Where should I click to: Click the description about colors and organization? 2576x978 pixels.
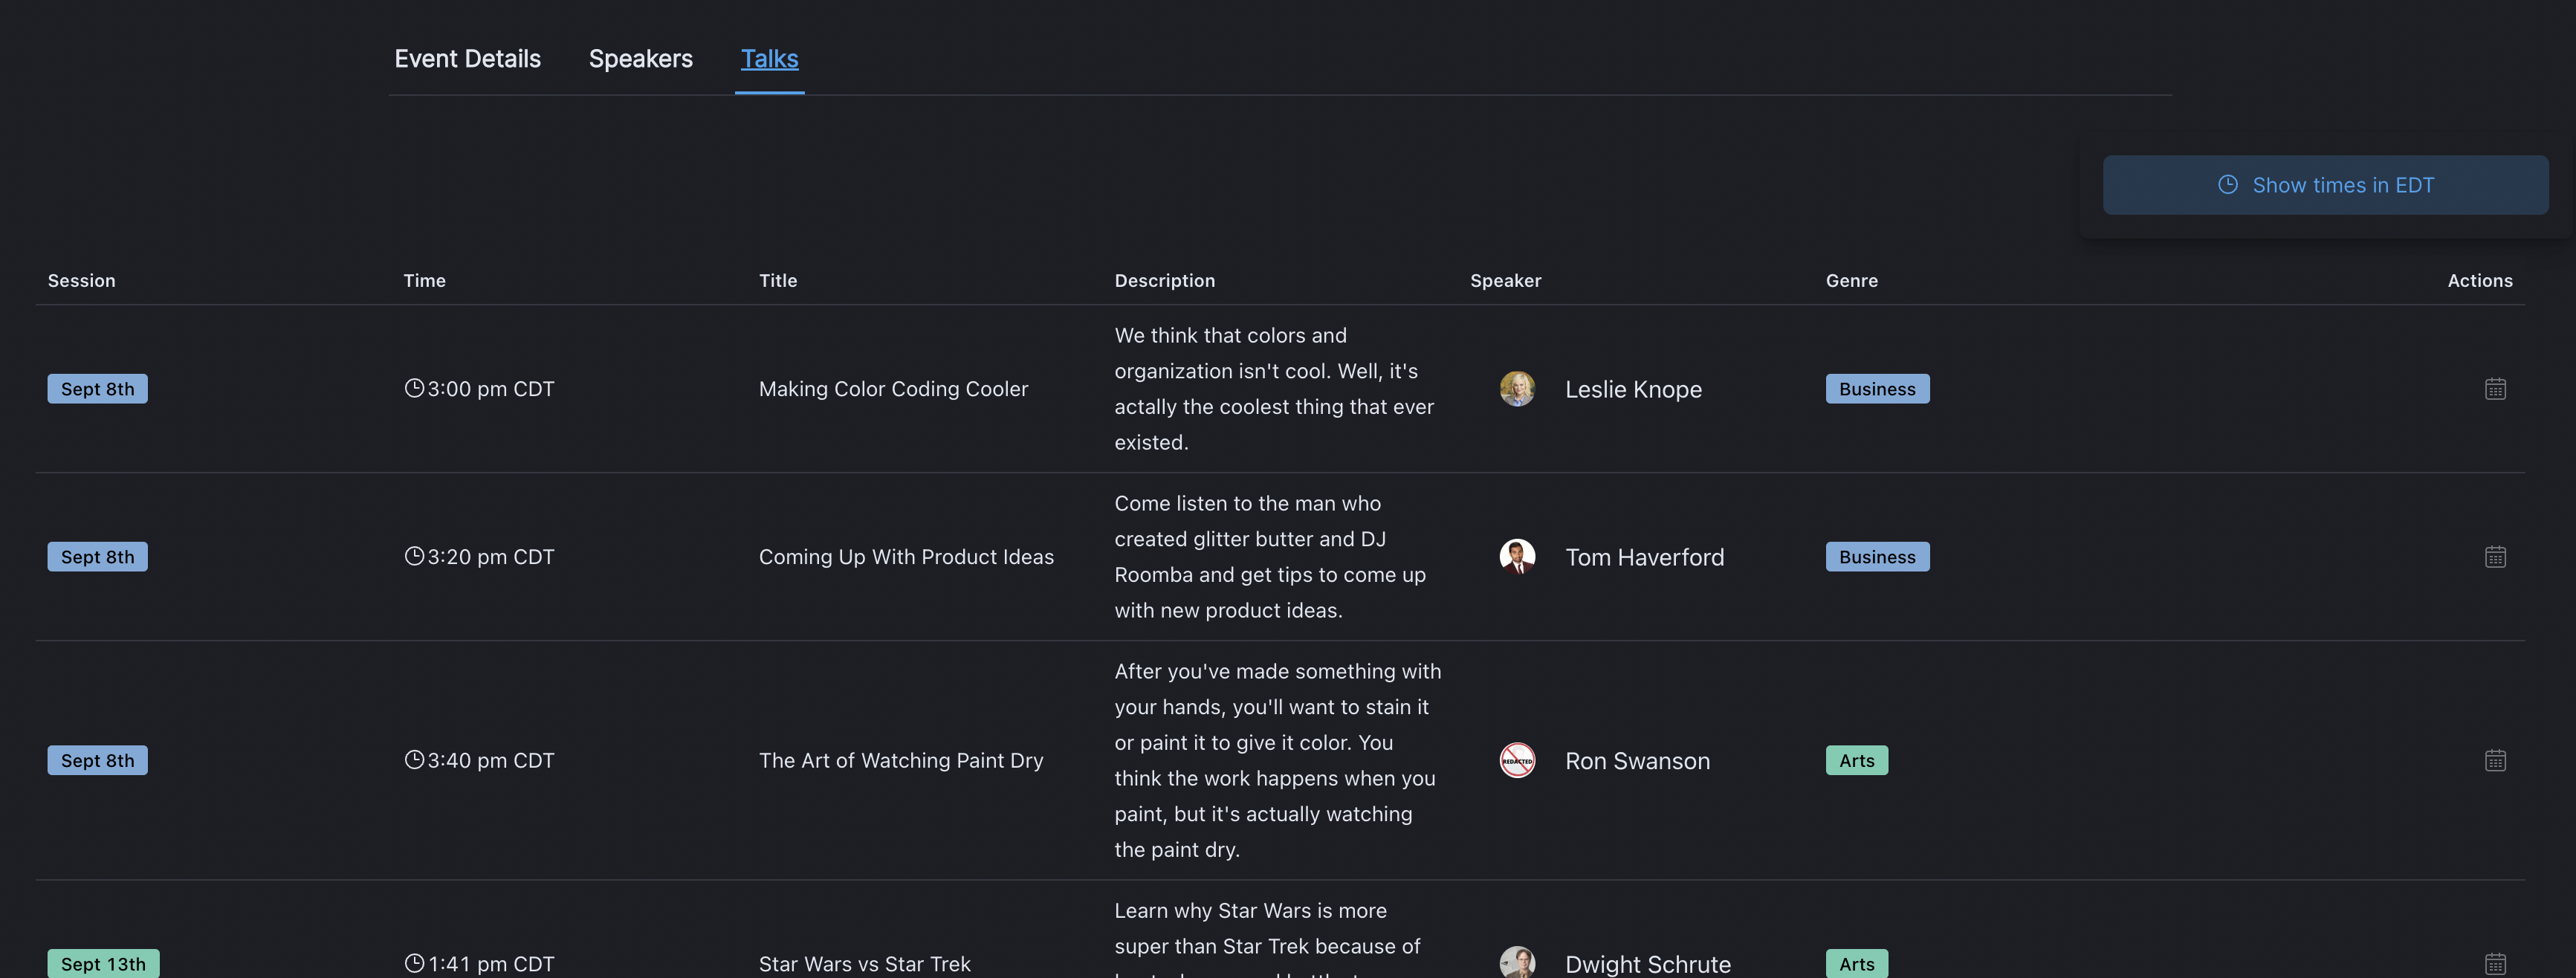1274,389
